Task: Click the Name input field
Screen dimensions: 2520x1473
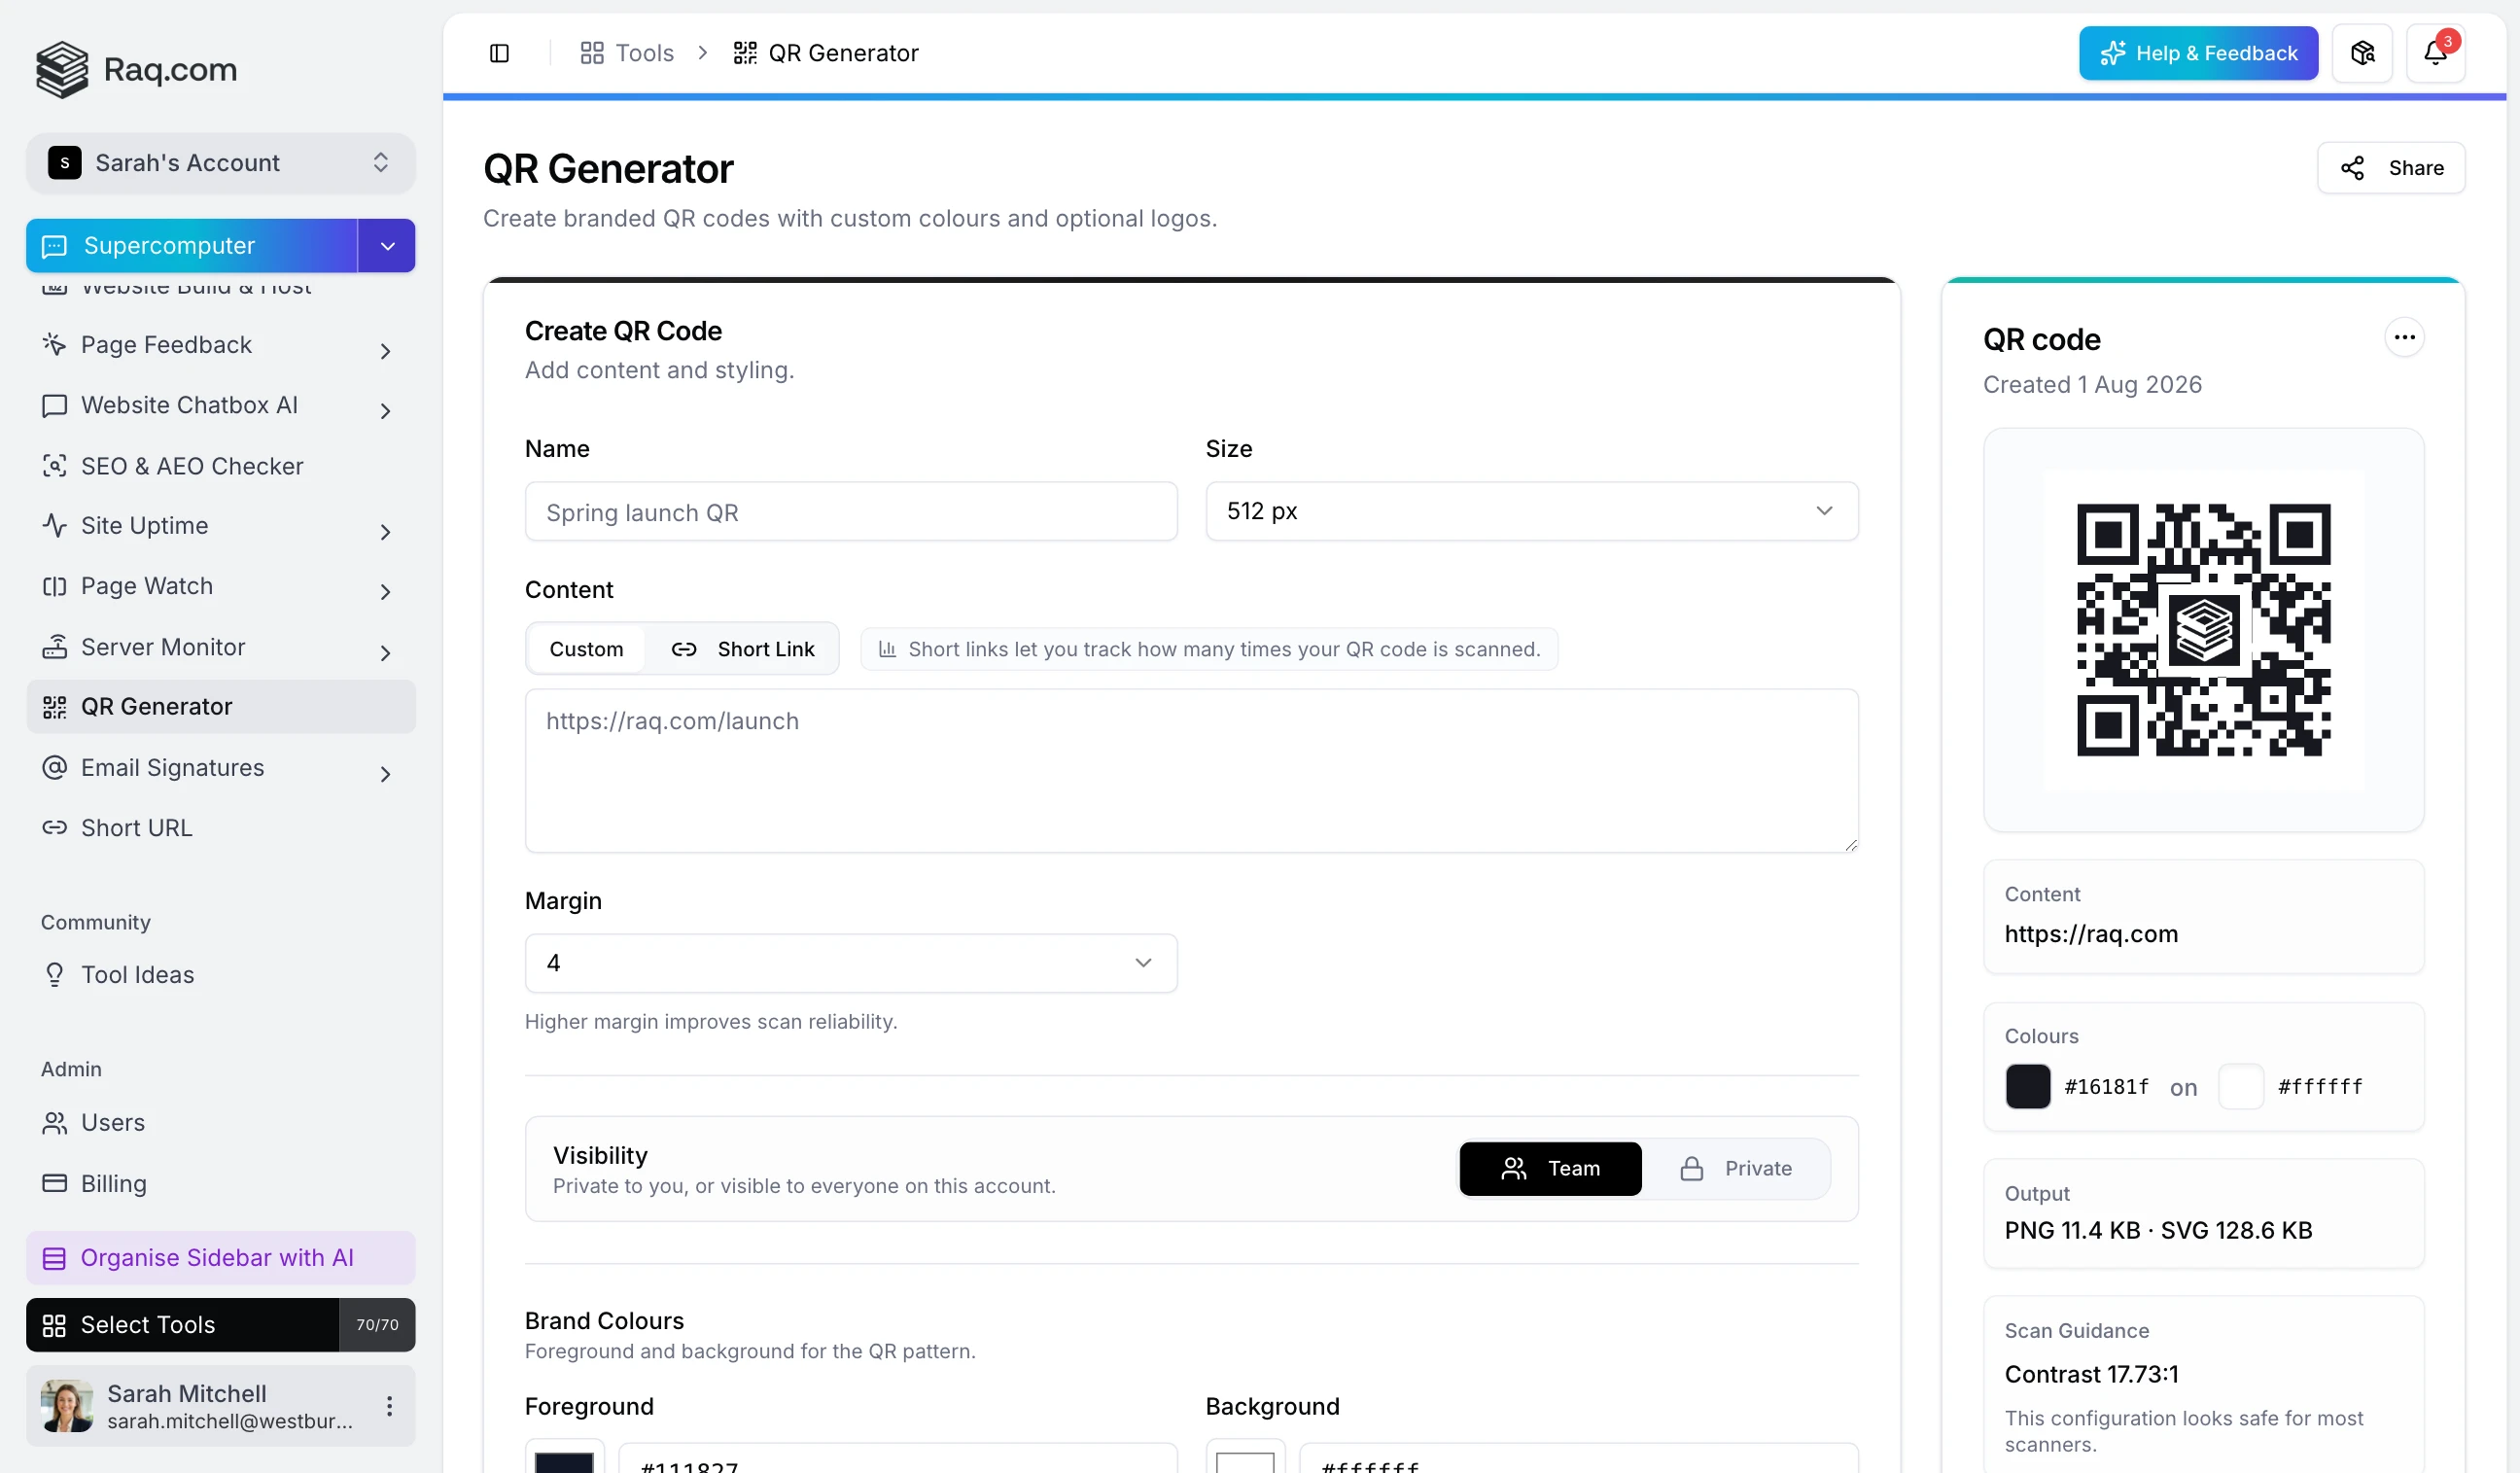Action: point(851,512)
